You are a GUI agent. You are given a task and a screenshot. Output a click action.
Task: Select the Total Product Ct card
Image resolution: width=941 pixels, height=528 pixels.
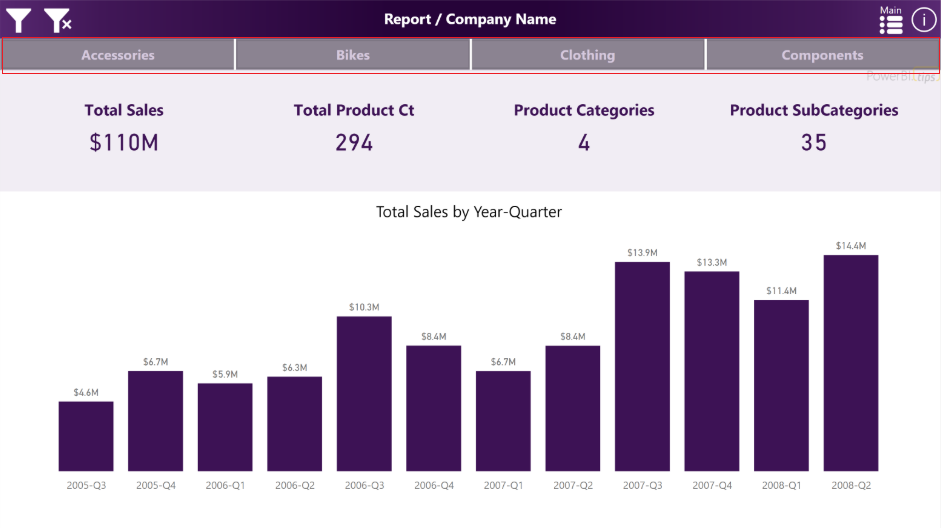[354, 142]
